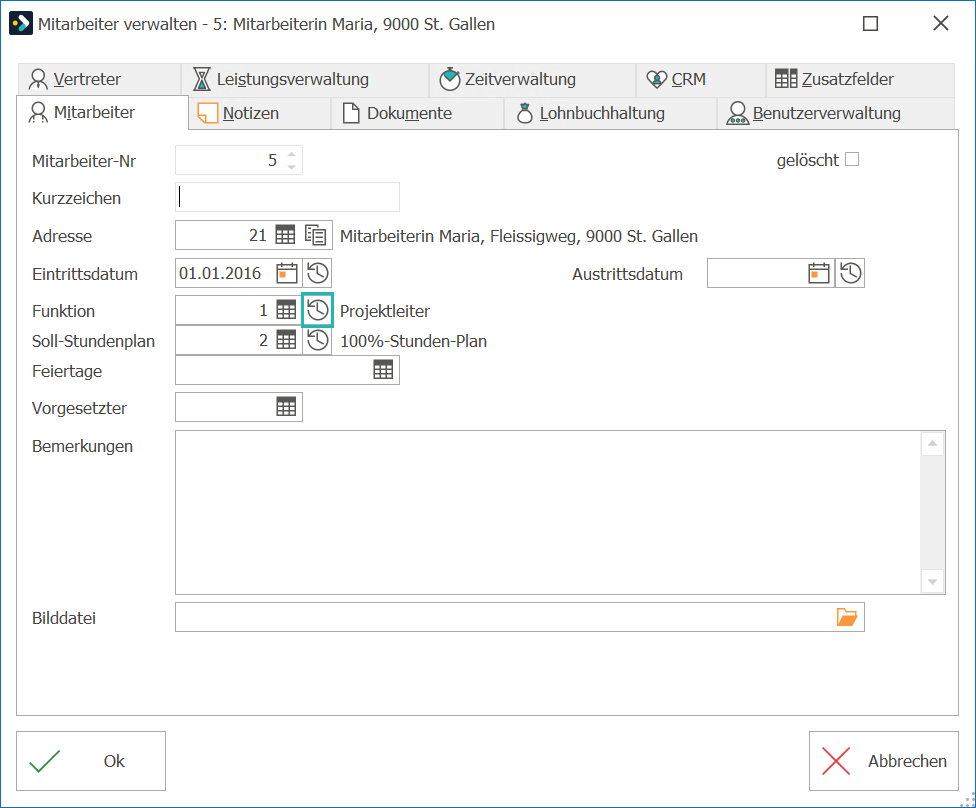Select the Mitarbeiter tab
The image size is (976, 808).
click(x=102, y=113)
